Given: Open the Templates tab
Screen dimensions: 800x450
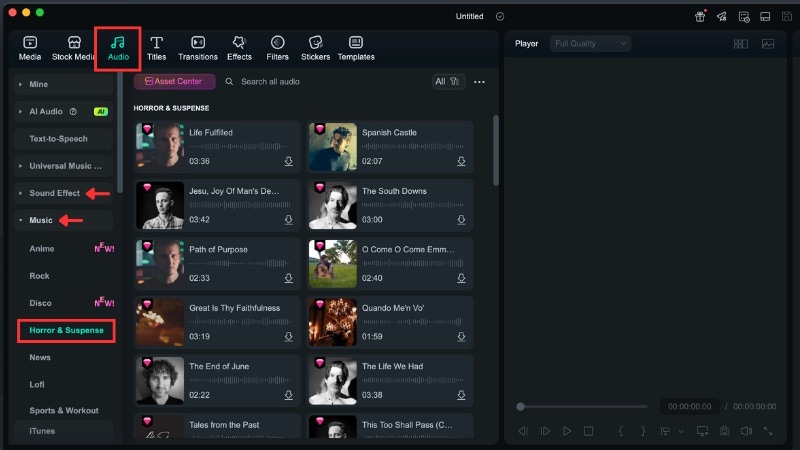Looking at the screenshot, I should point(356,48).
